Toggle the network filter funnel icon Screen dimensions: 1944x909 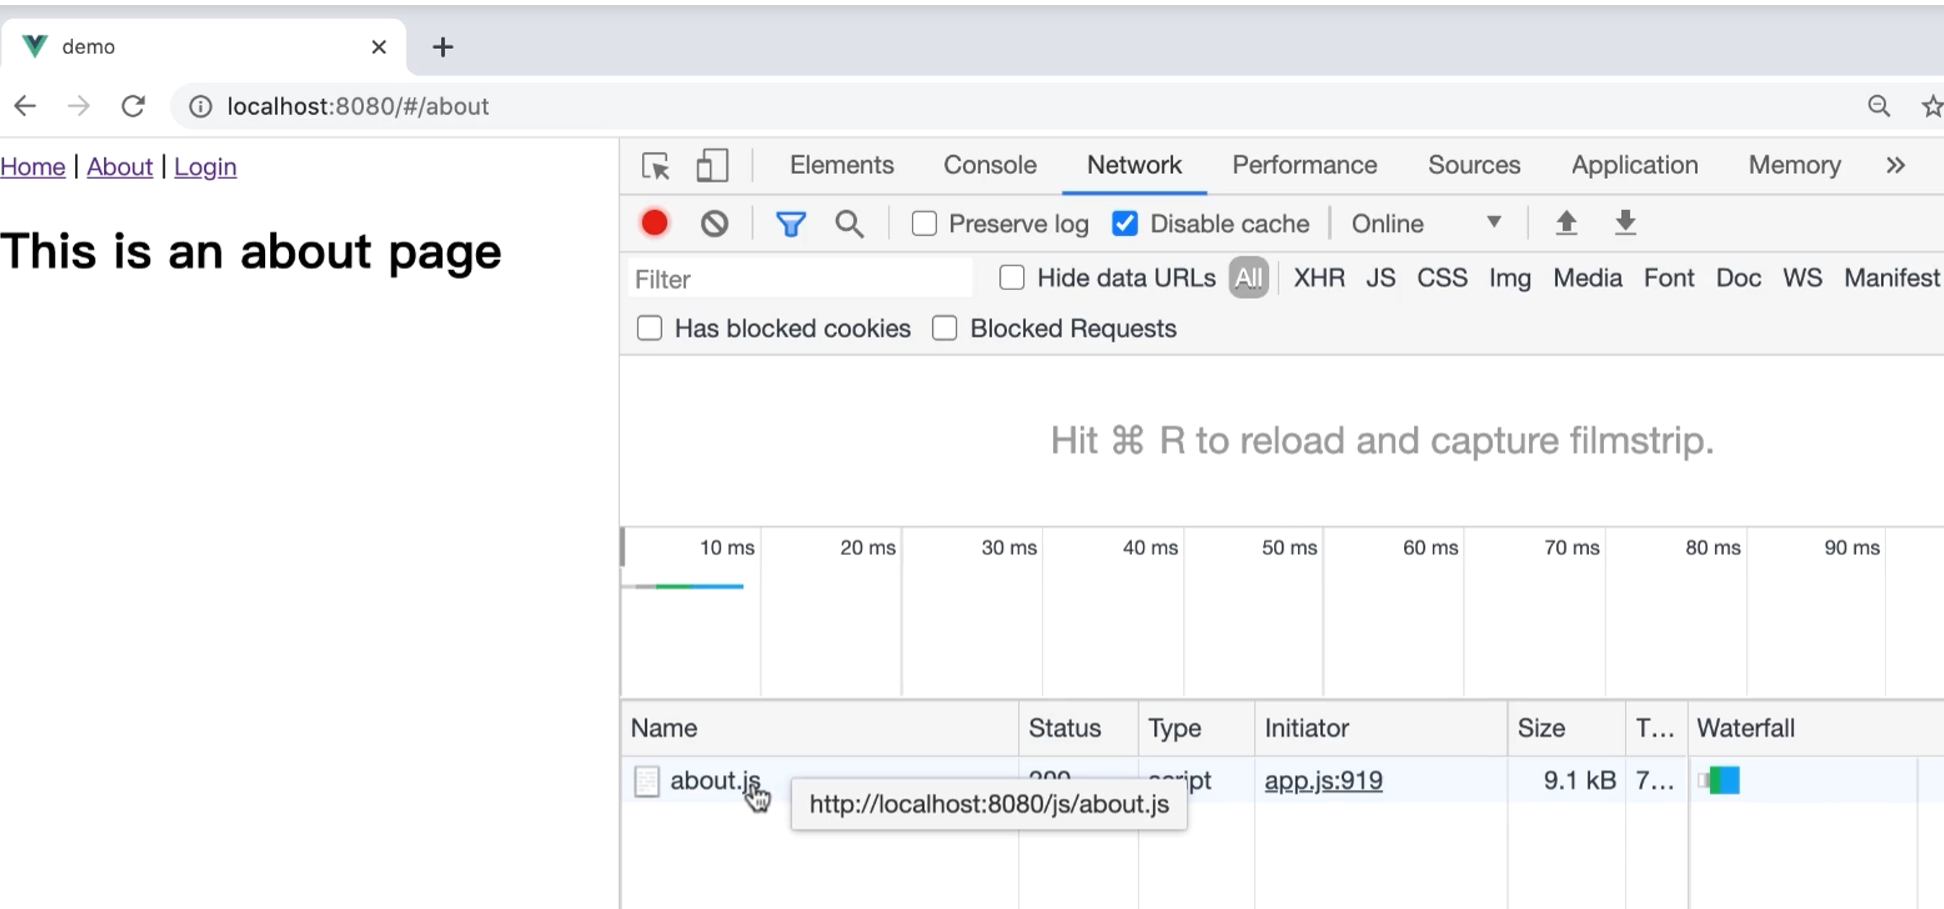coord(791,224)
